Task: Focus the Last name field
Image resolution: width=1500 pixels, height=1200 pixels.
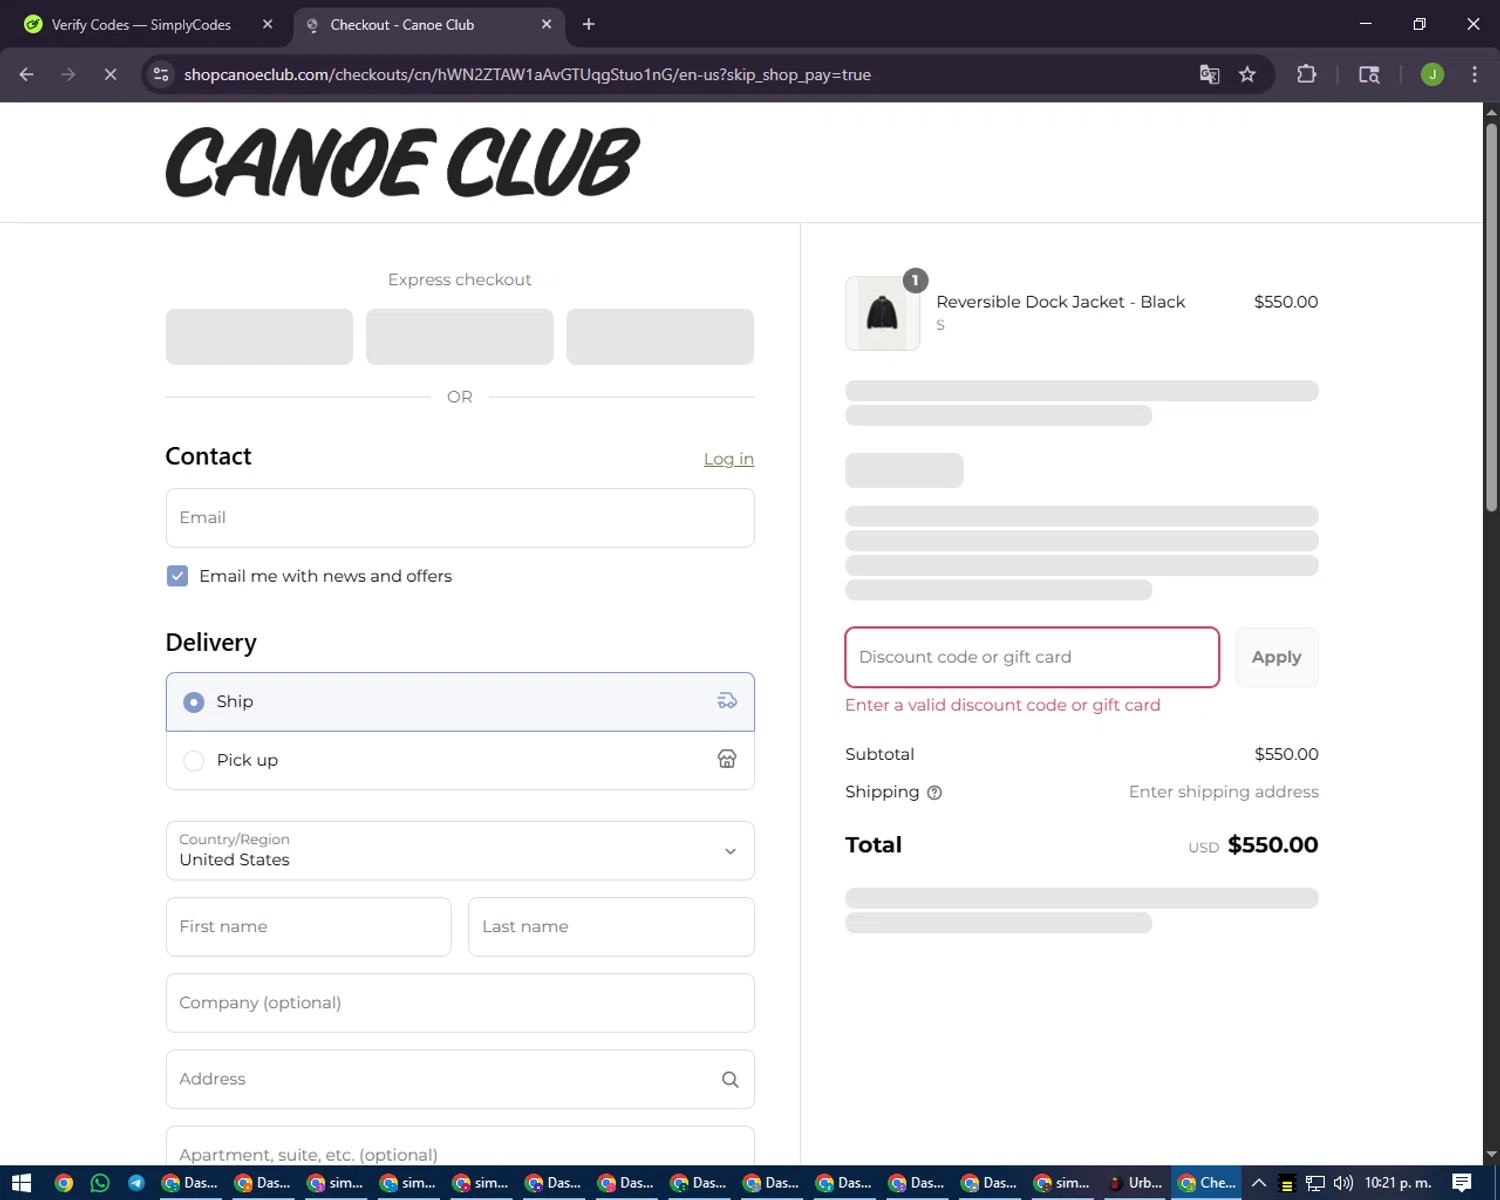Action: pos(611,927)
